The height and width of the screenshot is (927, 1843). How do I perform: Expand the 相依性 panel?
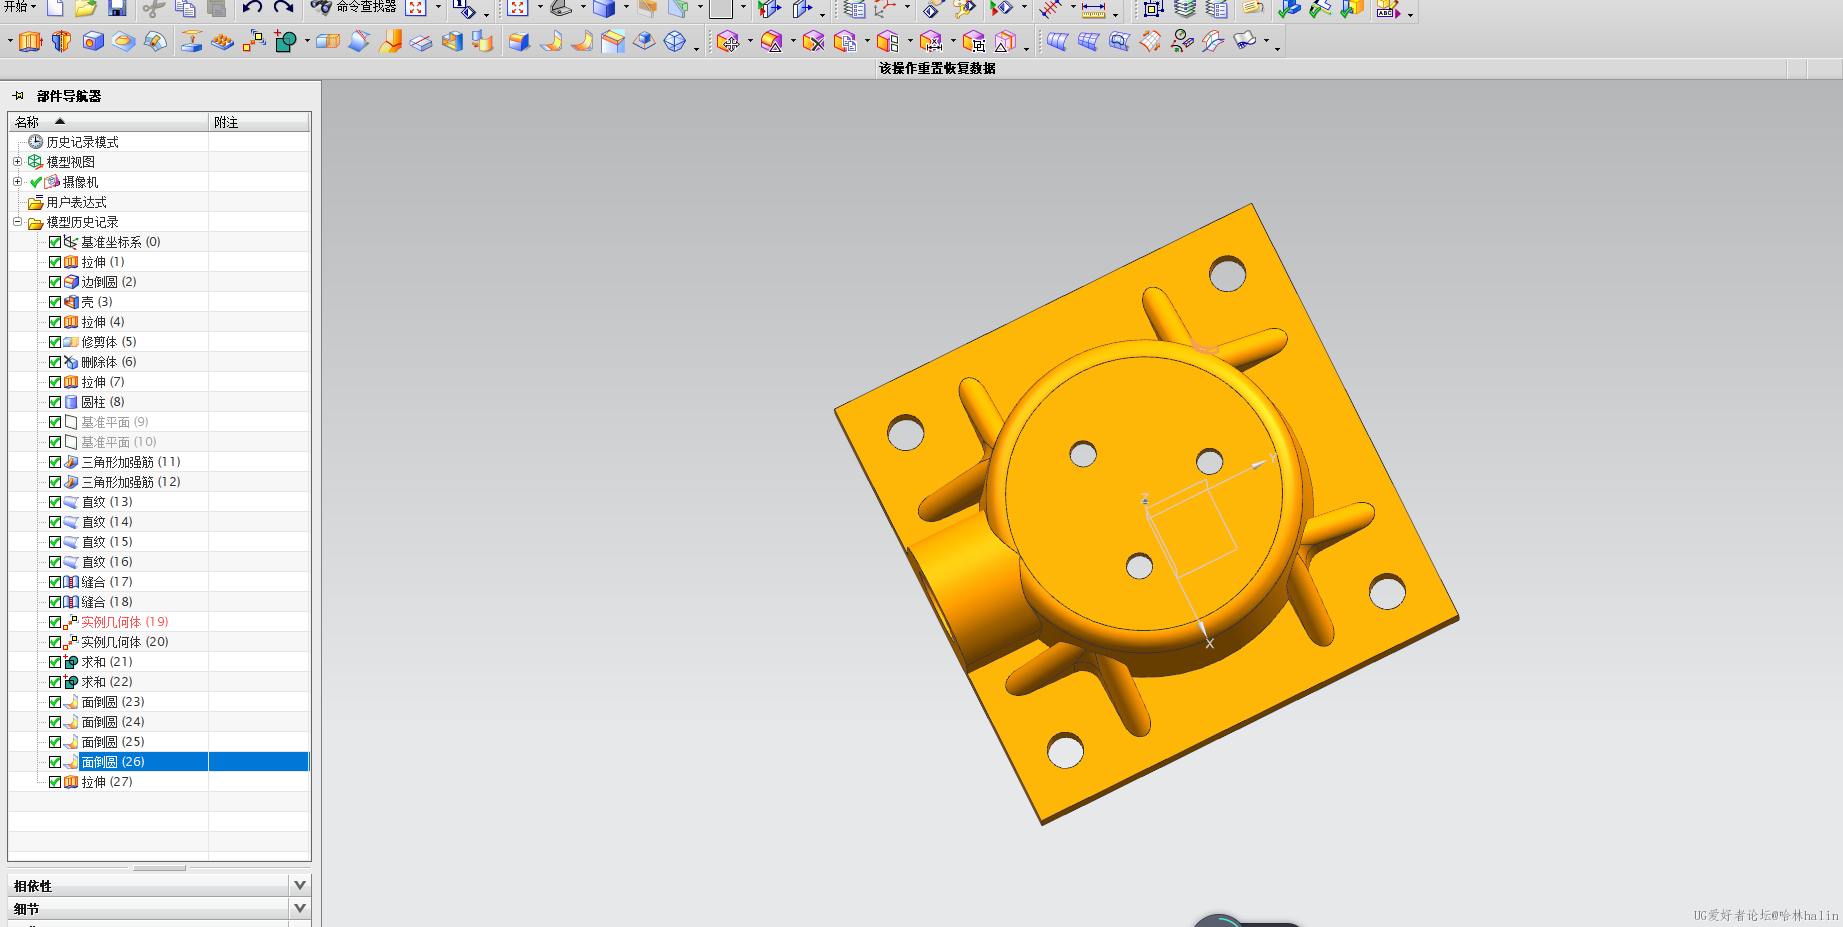(x=300, y=885)
